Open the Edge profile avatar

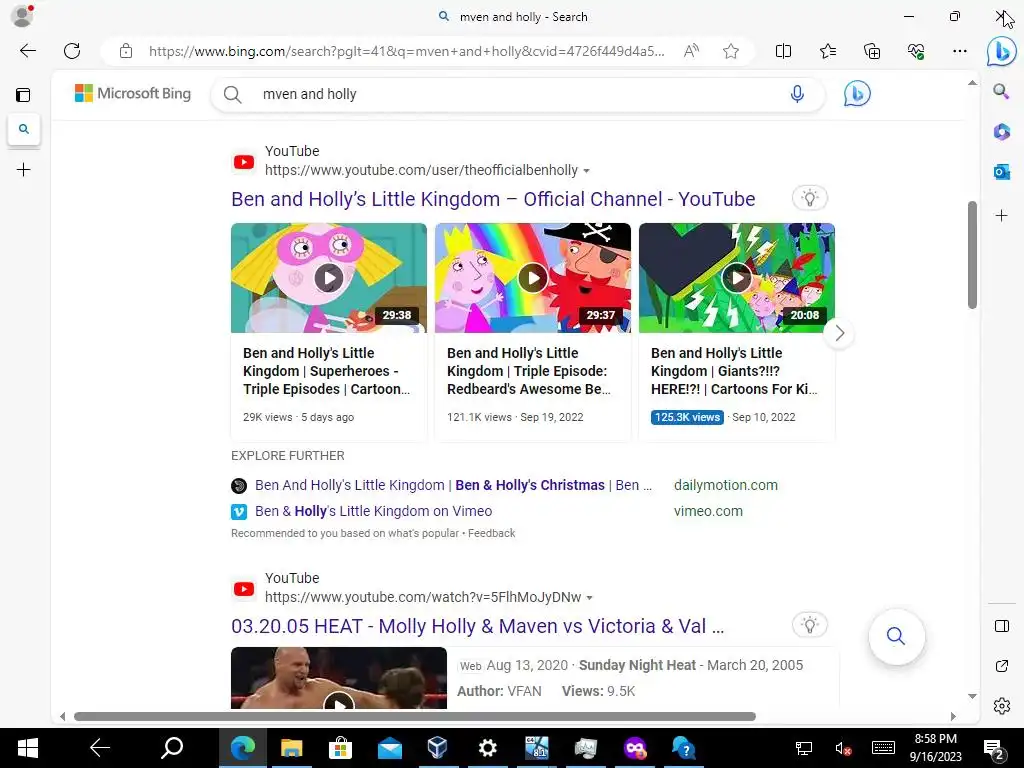pyautogui.click(x=22, y=16)
